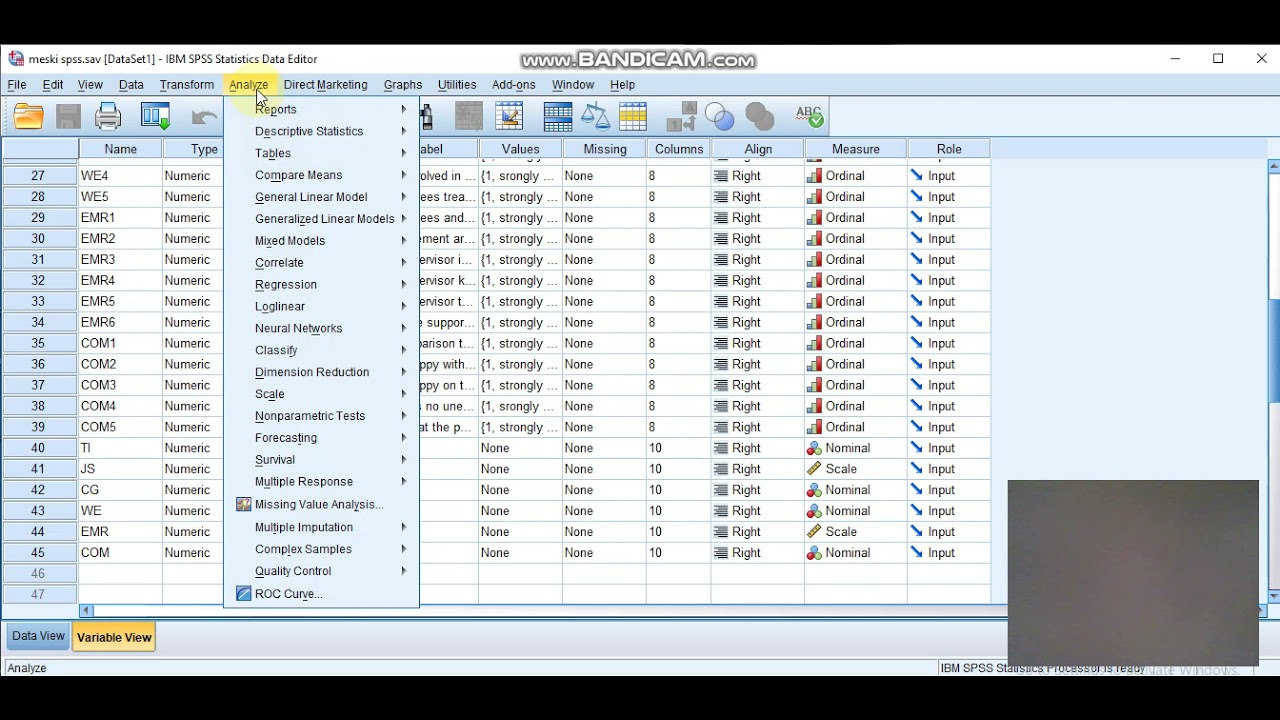Open the Graphs menu
Image resolution: width=1280 pixels, height=720 pixels.
point(403,85)
